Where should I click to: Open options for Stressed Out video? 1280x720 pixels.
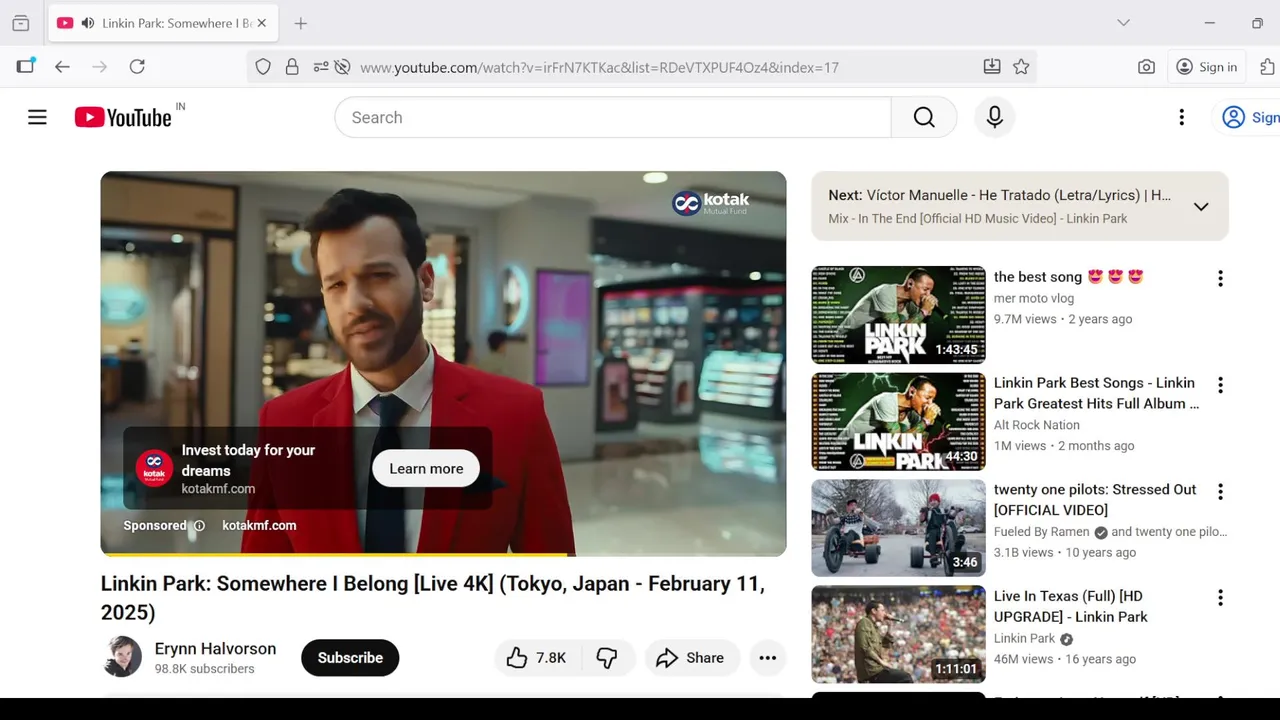1220,492
